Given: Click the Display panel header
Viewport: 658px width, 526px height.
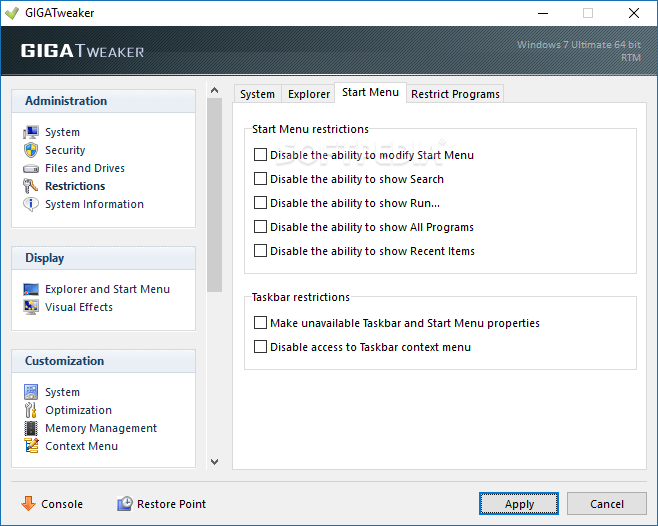Looking at the screenshot, I should click(x=104, y=258).
